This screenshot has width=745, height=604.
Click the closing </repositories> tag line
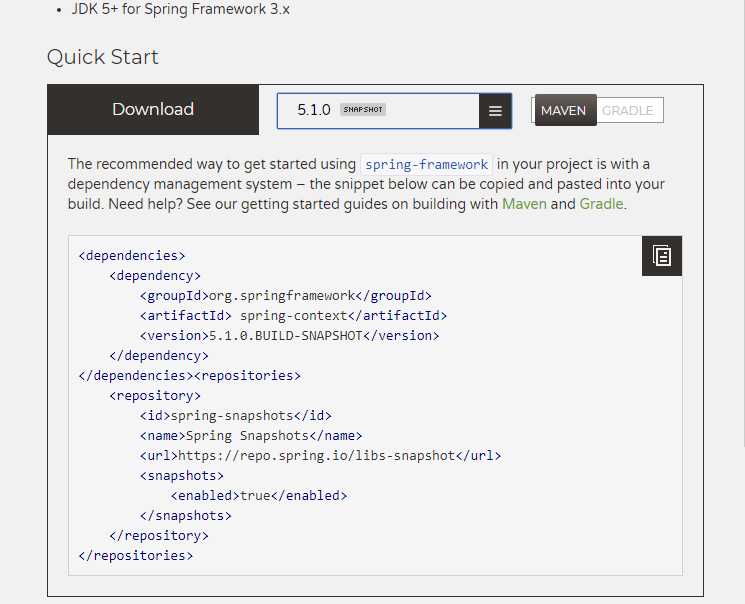tap(136, 555)
